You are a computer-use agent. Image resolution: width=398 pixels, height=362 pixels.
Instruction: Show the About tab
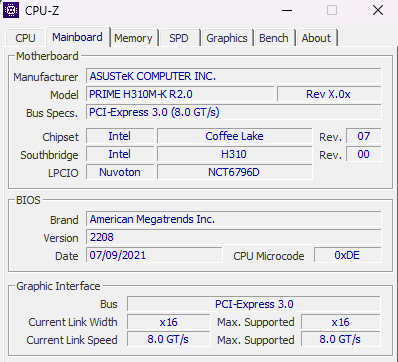pyautogui.click(x=316, y=38)
